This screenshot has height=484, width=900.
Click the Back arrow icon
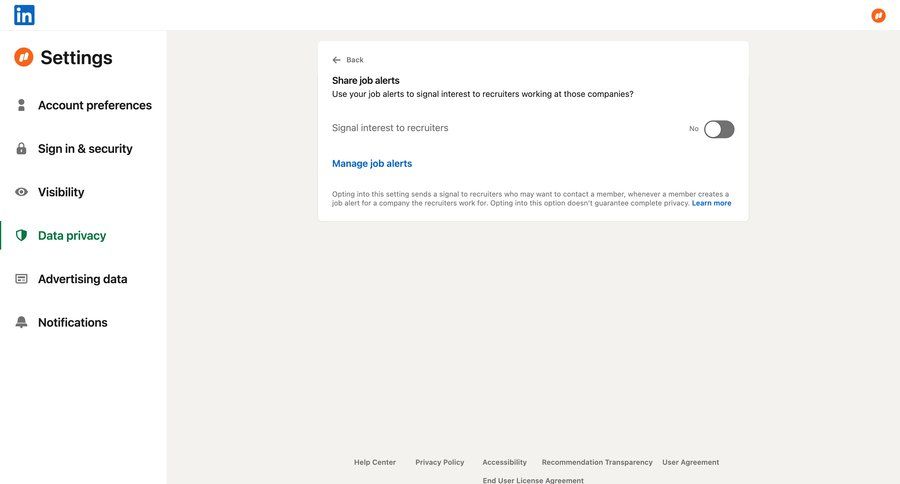click(x=337, y=60)
